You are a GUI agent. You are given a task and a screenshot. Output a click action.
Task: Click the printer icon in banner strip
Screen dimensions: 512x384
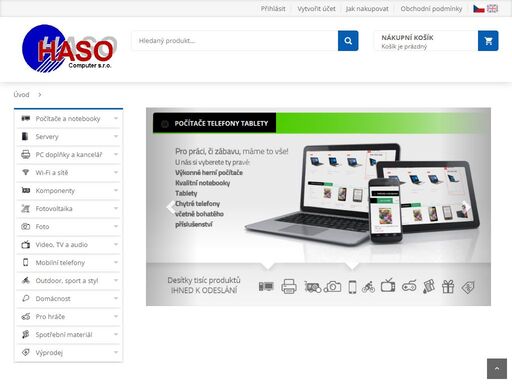click(289, 286)
